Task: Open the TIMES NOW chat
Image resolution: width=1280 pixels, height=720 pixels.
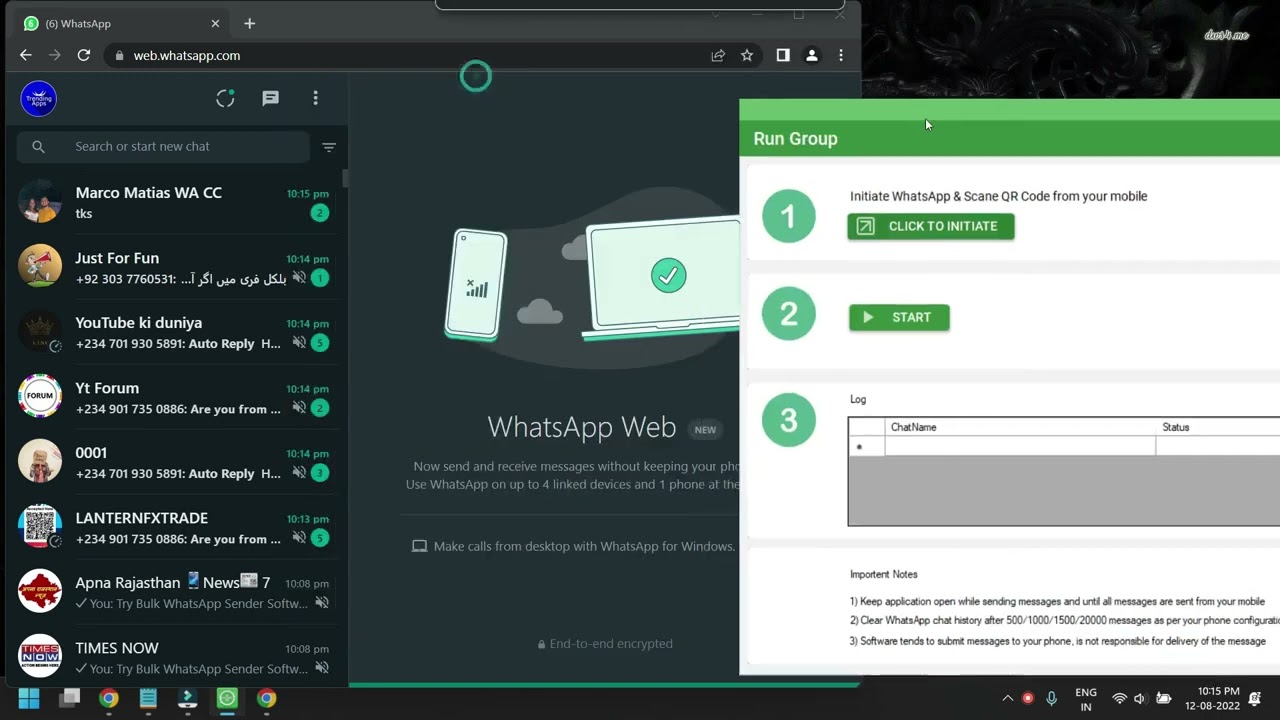Action: pos(174,656)
